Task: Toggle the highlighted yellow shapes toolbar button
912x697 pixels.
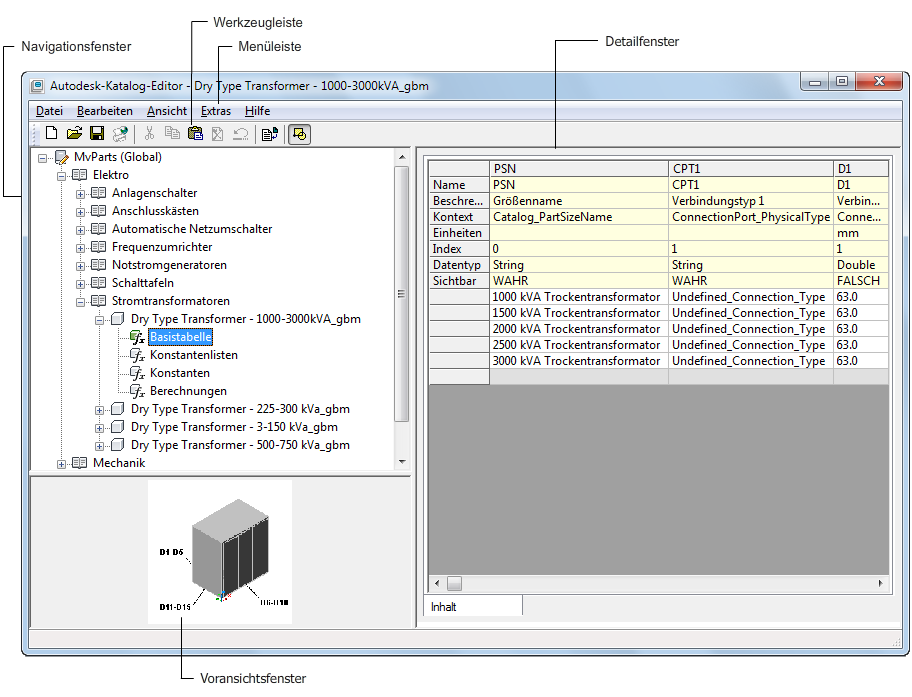Action: click(300, 134)
